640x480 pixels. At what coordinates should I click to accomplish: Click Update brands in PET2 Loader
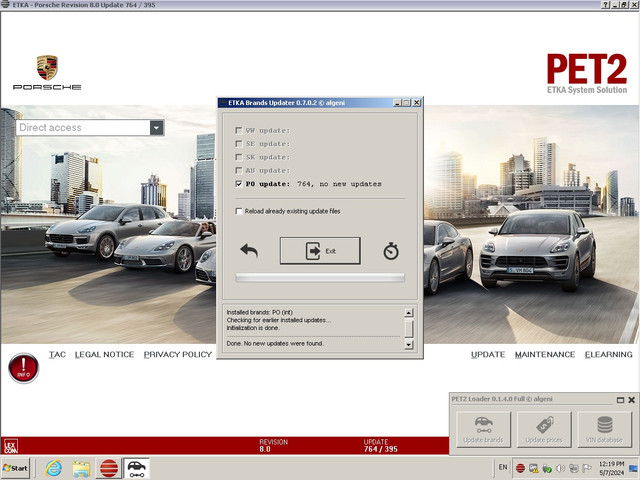(x=483, y=429)
